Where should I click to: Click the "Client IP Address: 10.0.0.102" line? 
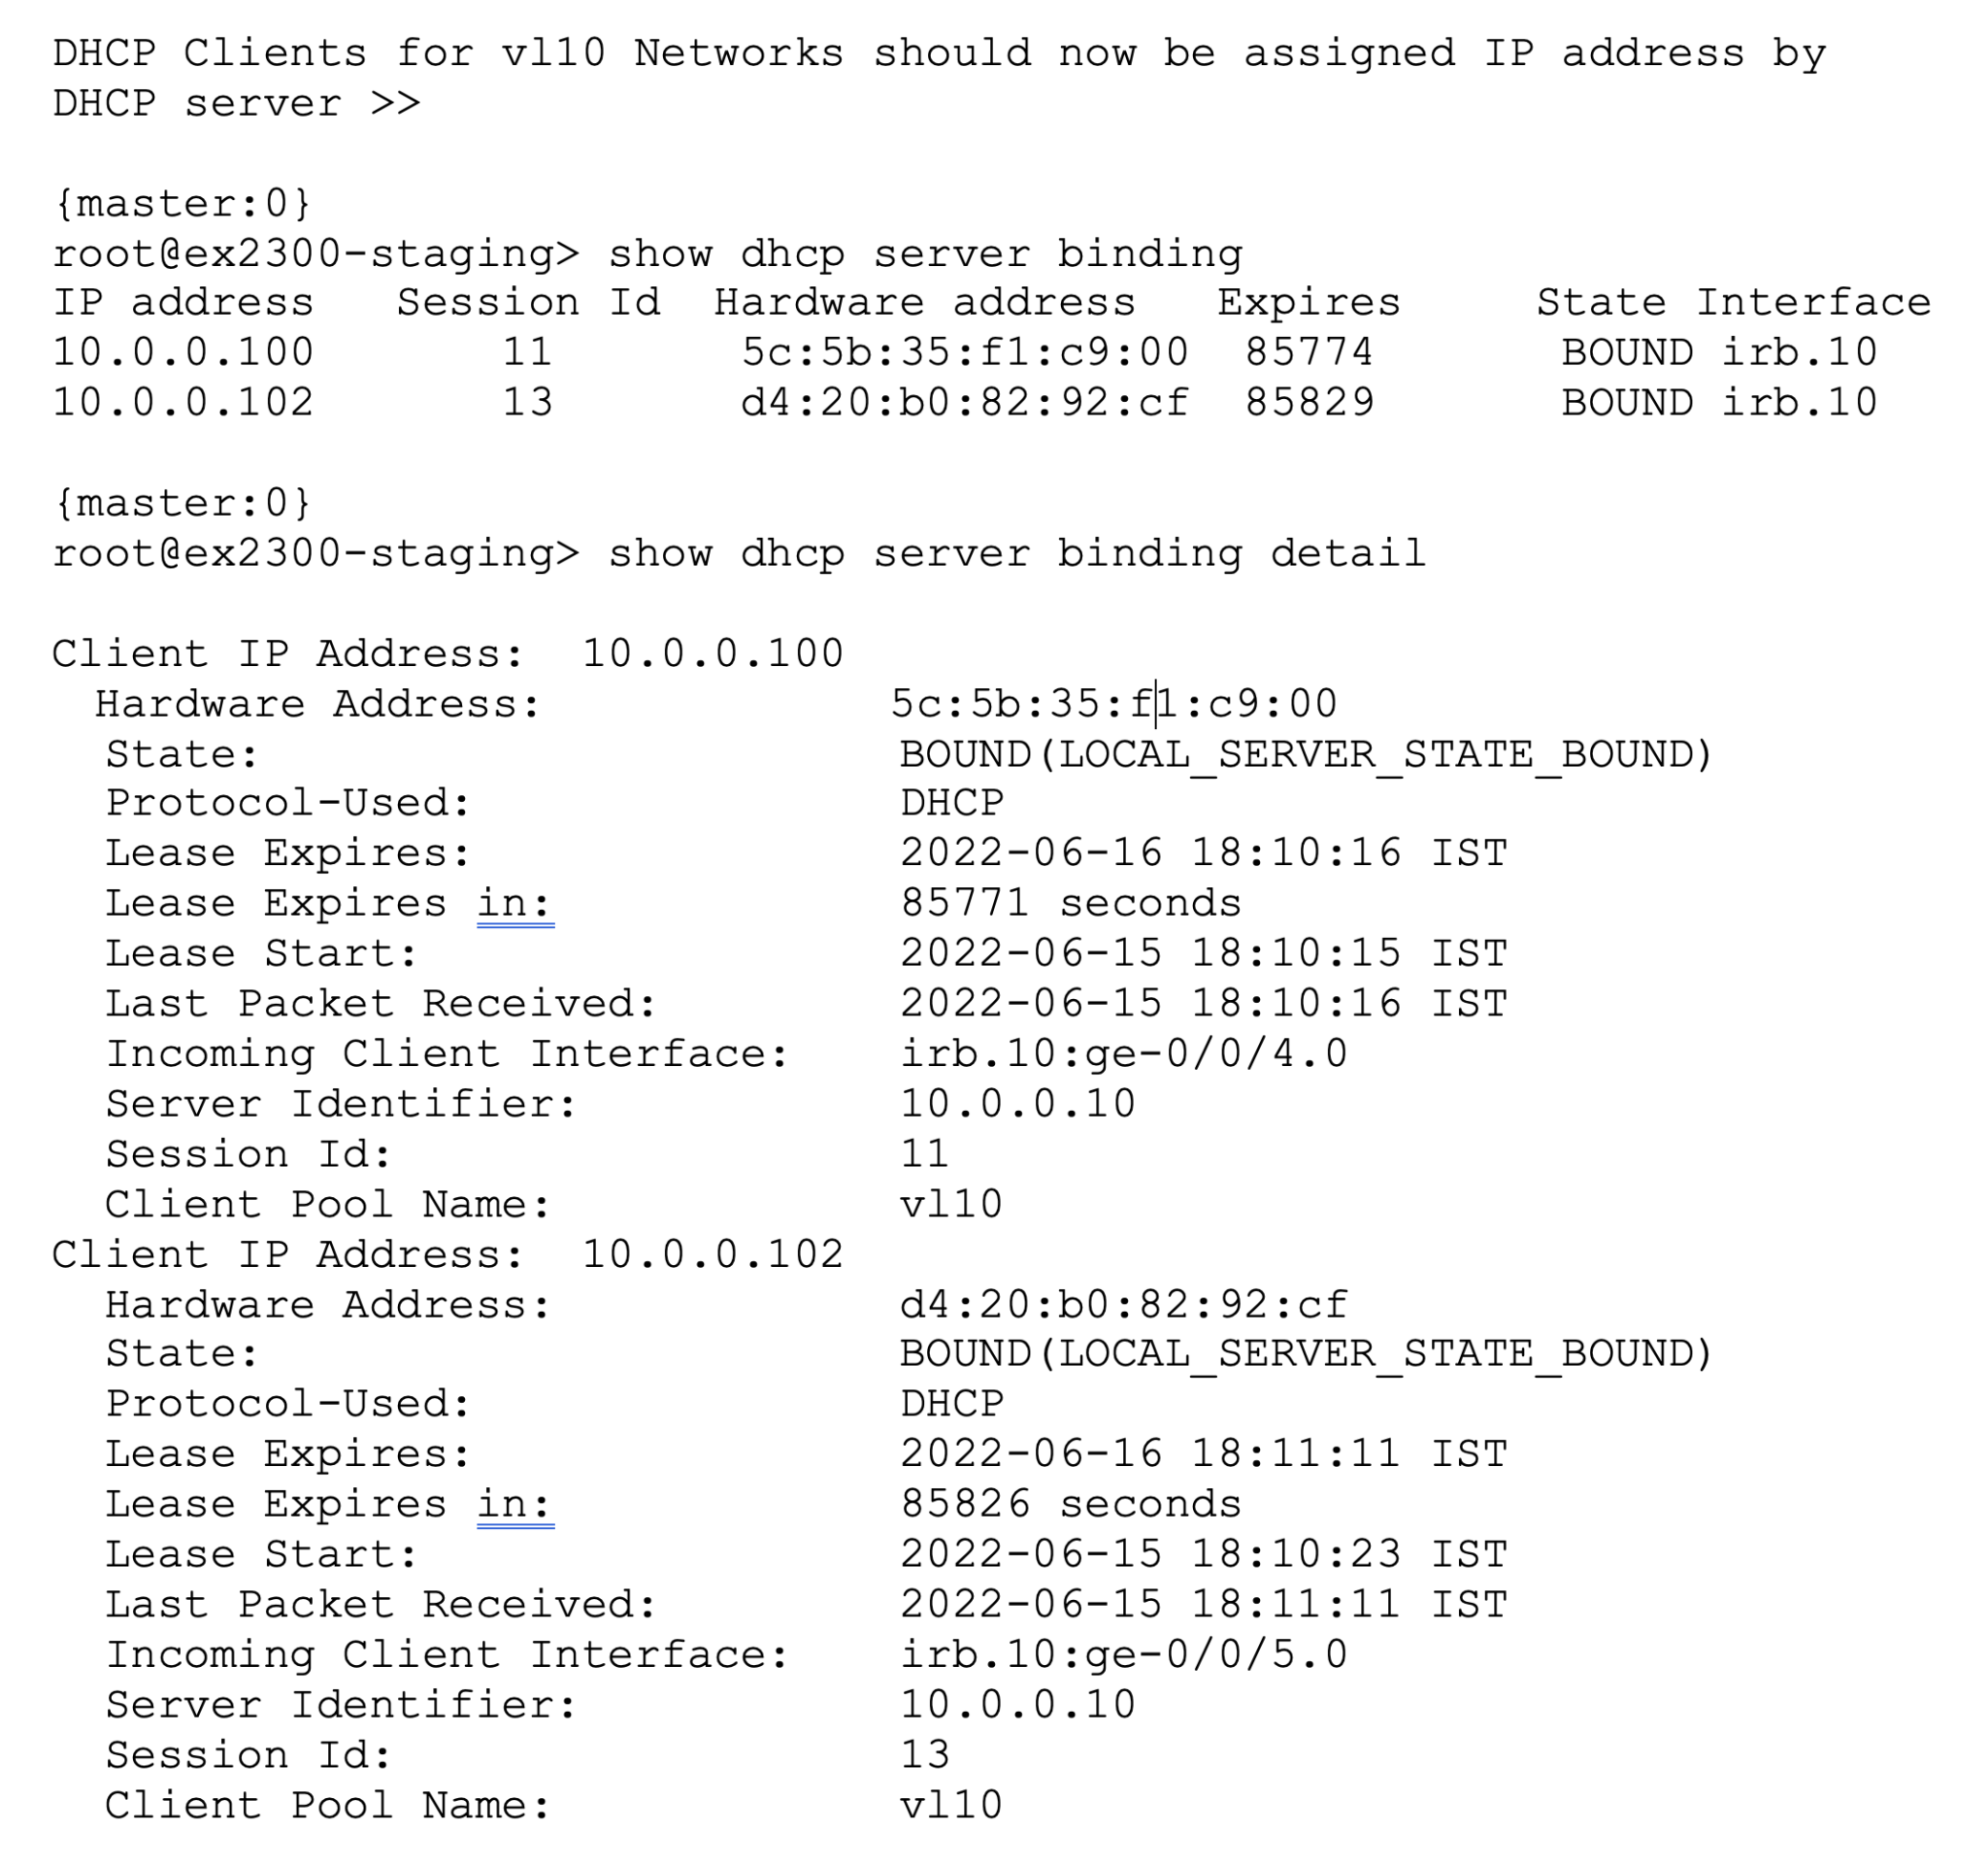pos(448,1254)
